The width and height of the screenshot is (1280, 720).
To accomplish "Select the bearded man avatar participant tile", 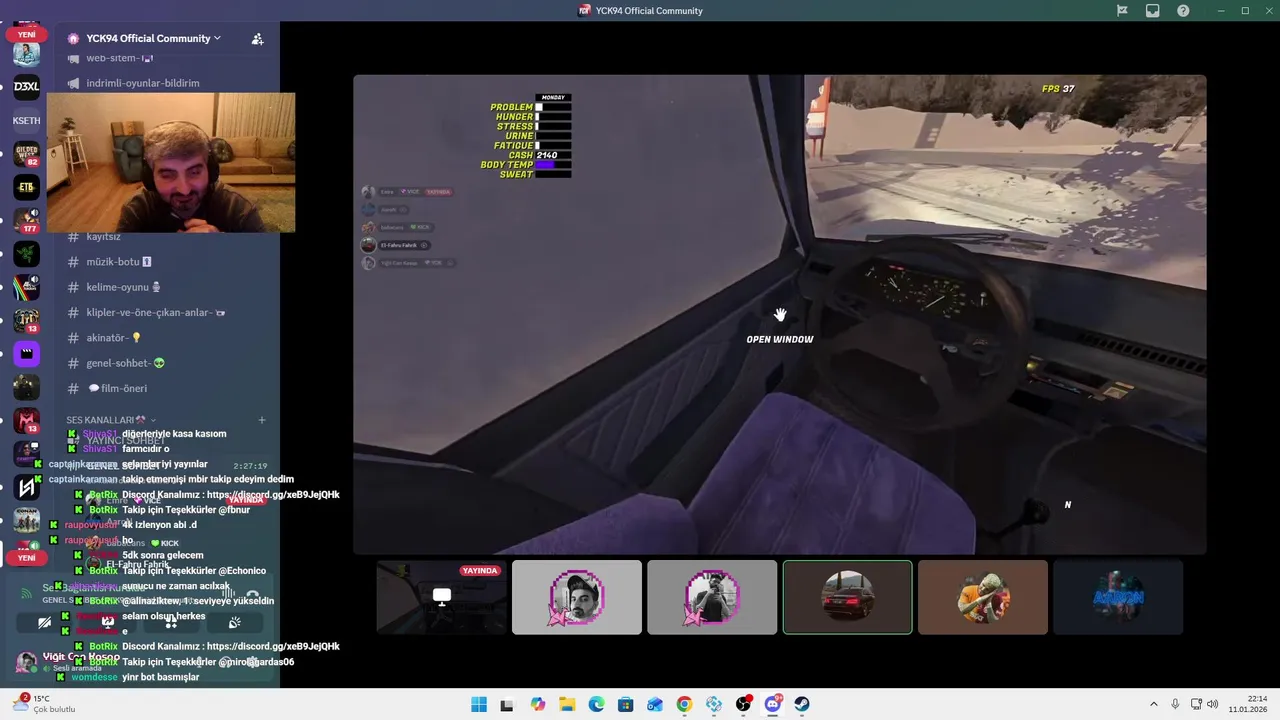I will point(577,597).
